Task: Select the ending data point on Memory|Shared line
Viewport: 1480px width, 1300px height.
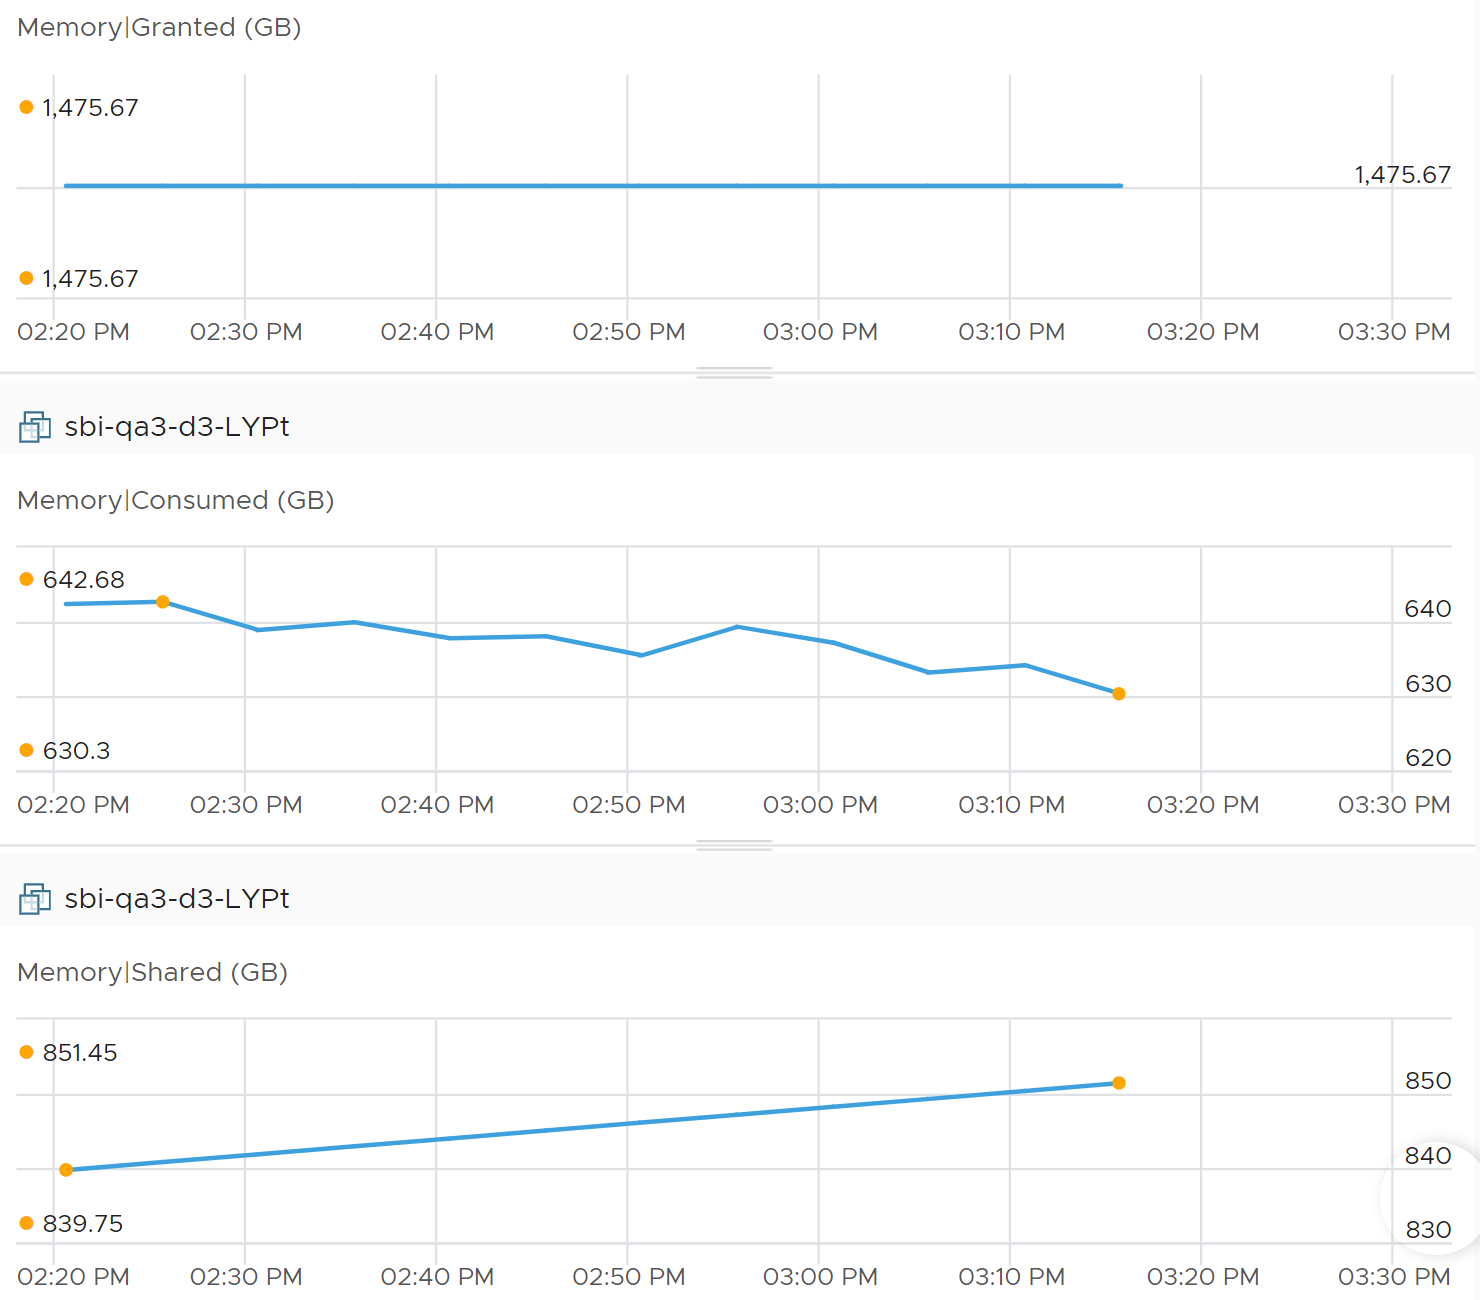Action: (x=1119, y=1083)
